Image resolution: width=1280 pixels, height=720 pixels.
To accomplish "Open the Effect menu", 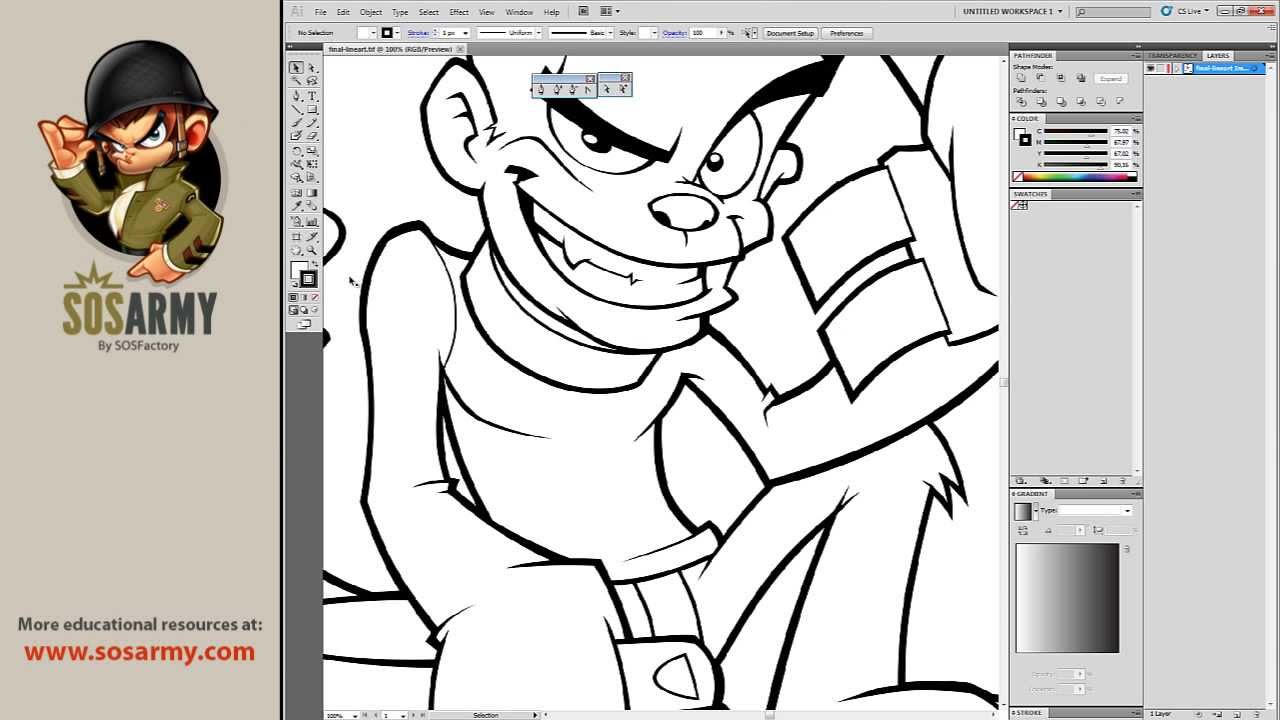I will click(458, 12).
